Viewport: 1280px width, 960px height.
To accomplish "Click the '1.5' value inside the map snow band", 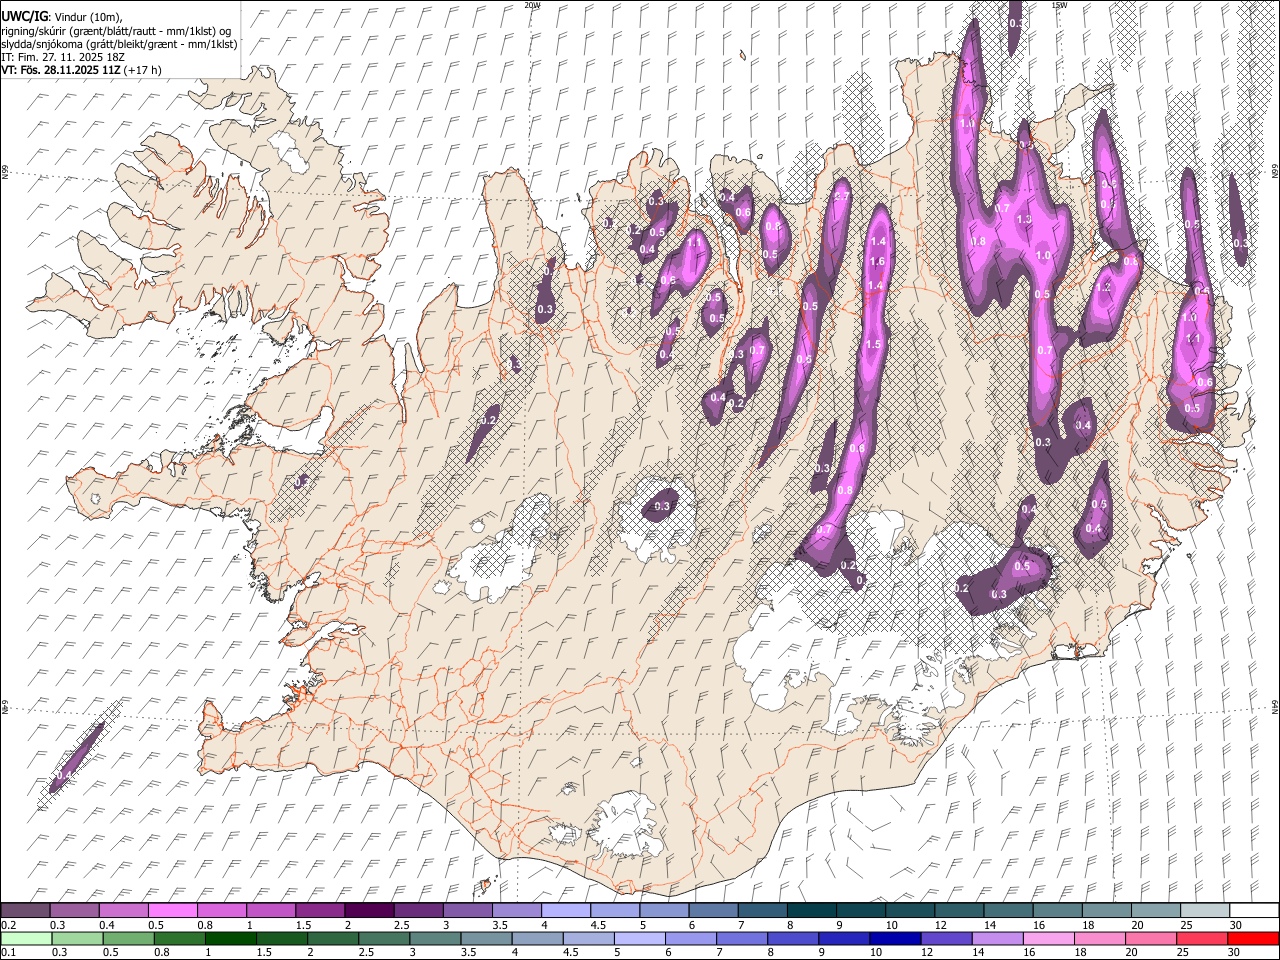I will tap(873, 345).
